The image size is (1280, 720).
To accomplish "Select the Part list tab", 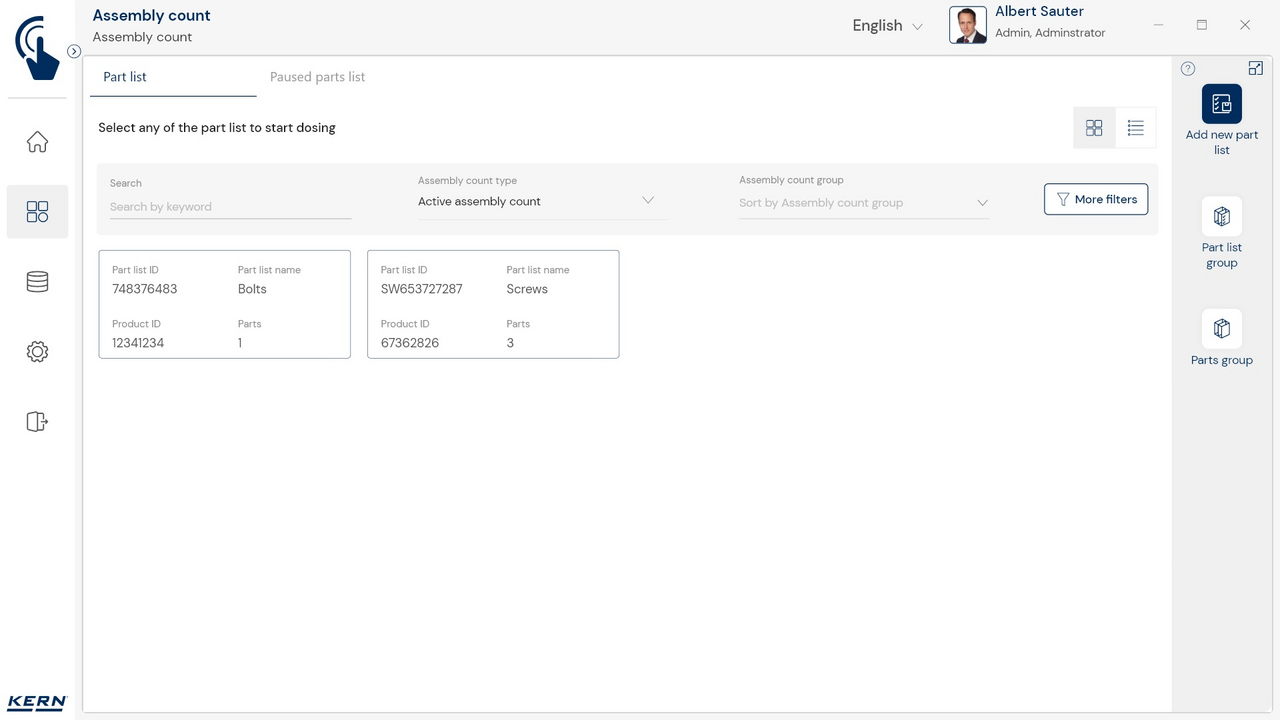I will [125, 77].
